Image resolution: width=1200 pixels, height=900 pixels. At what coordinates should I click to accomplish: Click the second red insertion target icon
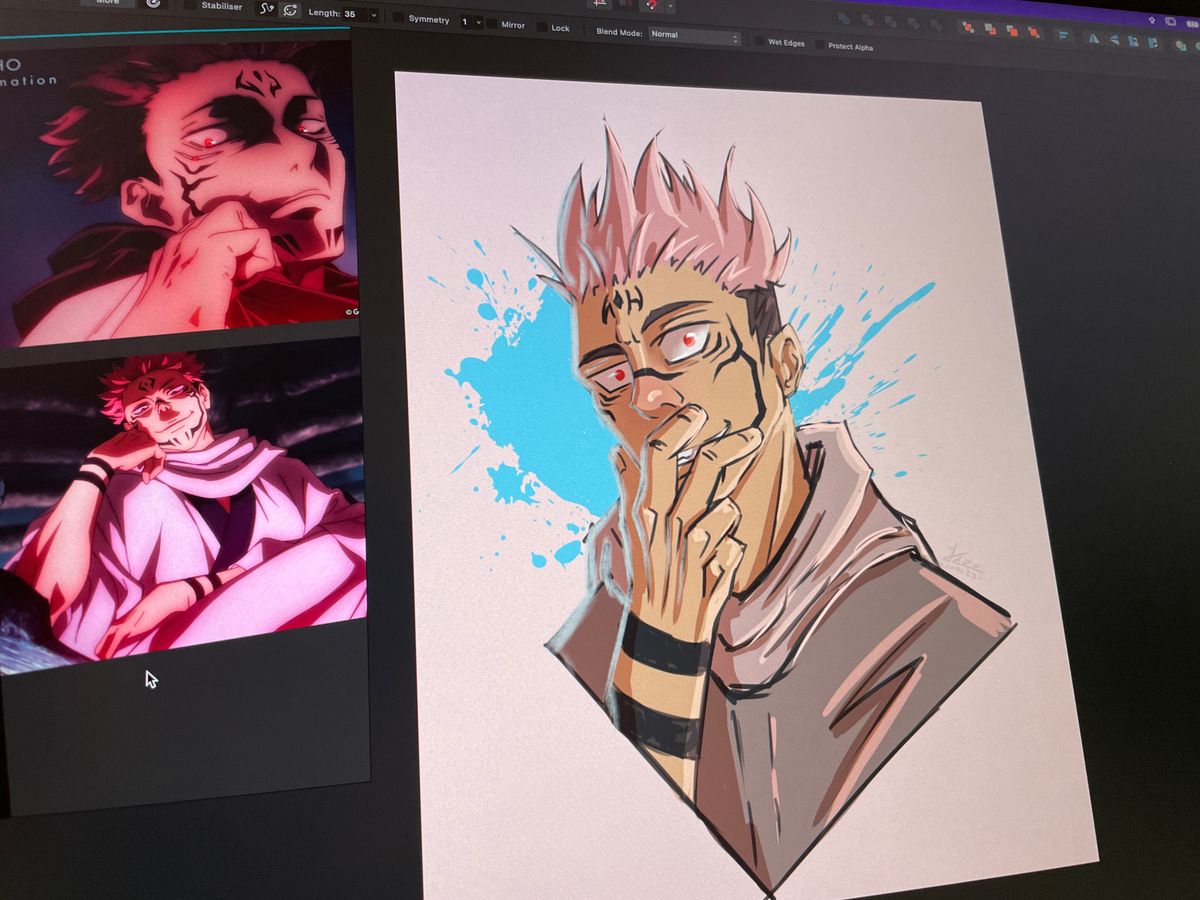click(x=989, y=29)
